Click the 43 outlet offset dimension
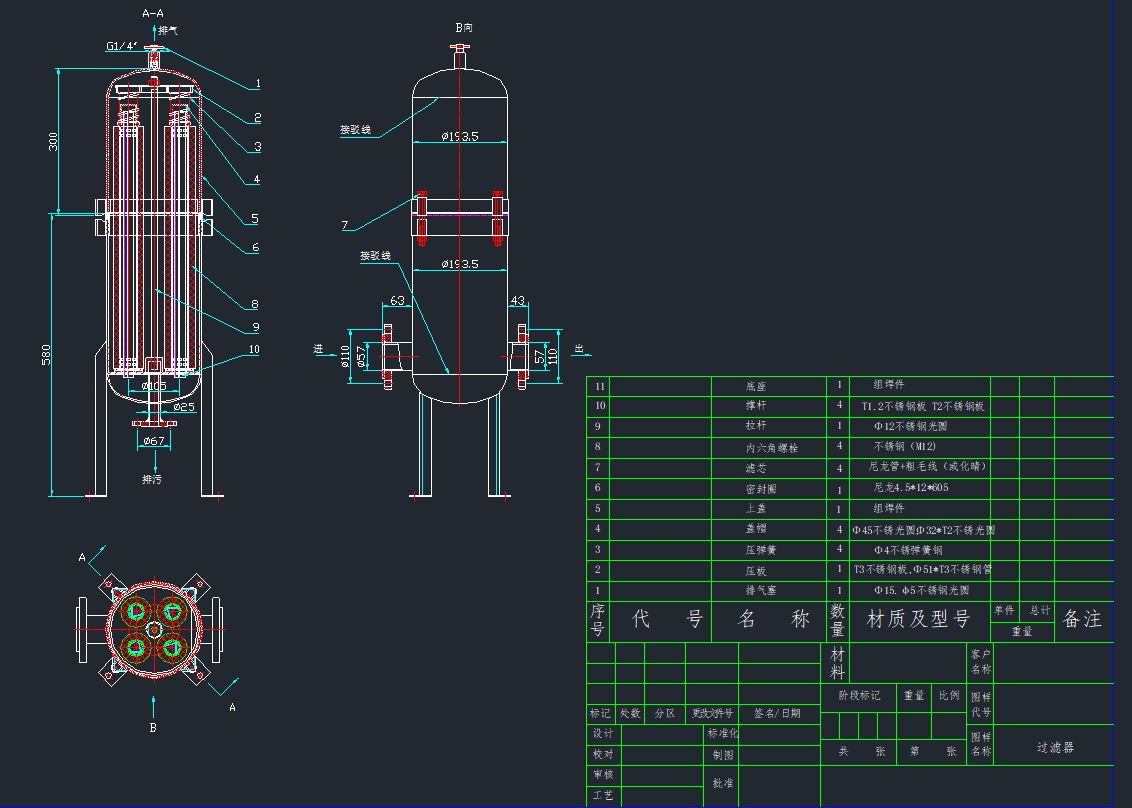 click(x=517, y=300)
